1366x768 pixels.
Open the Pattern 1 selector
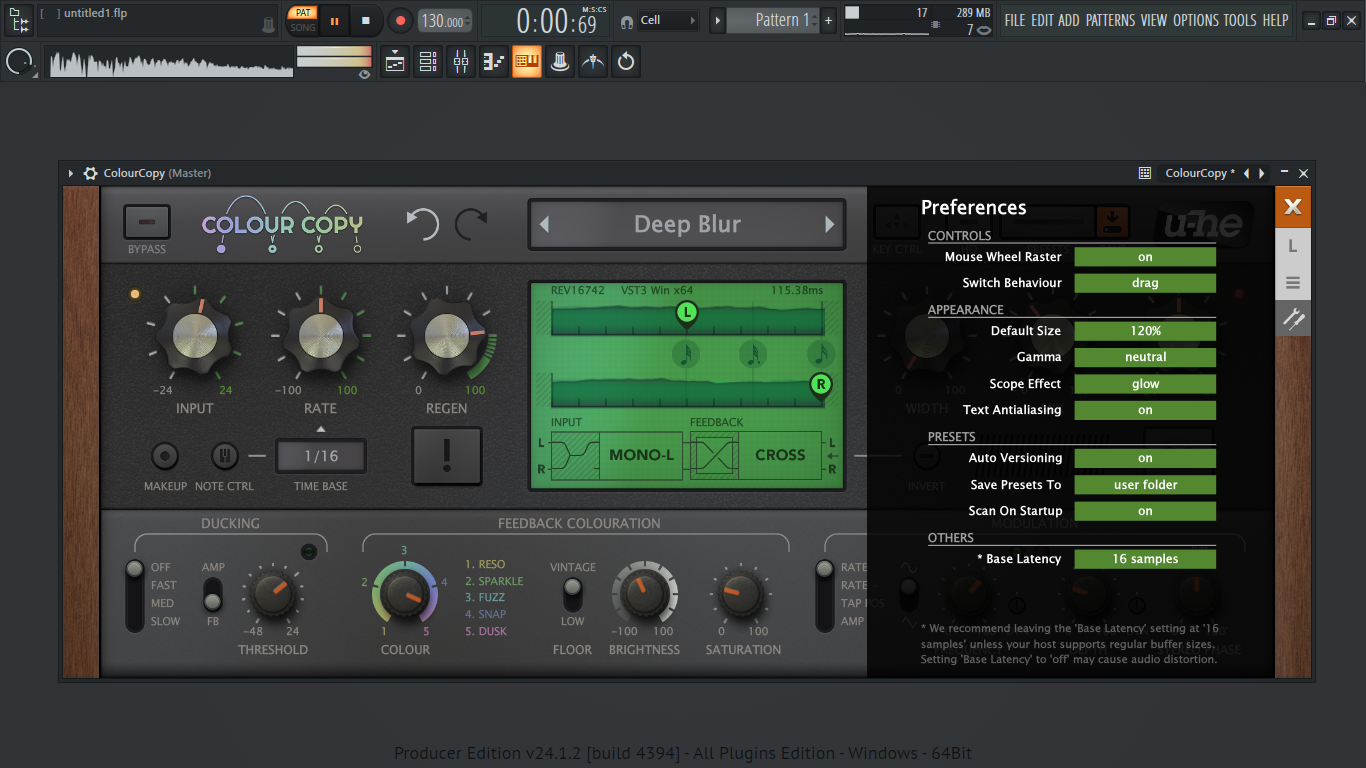click(x=773, y=20)
